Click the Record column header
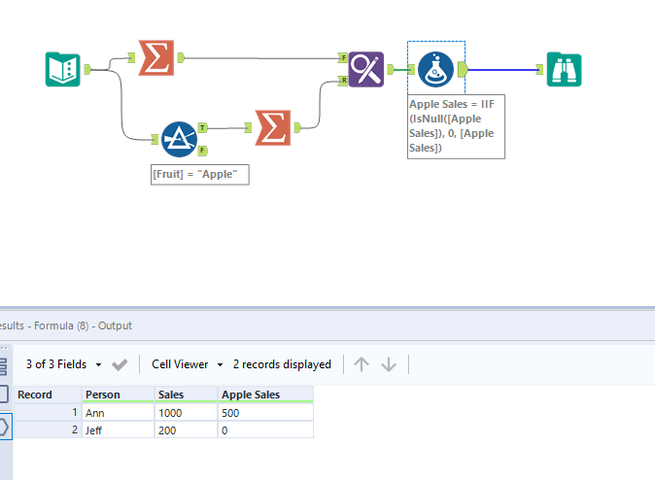This screenshot has height=480, width=655. coord(48,394)
